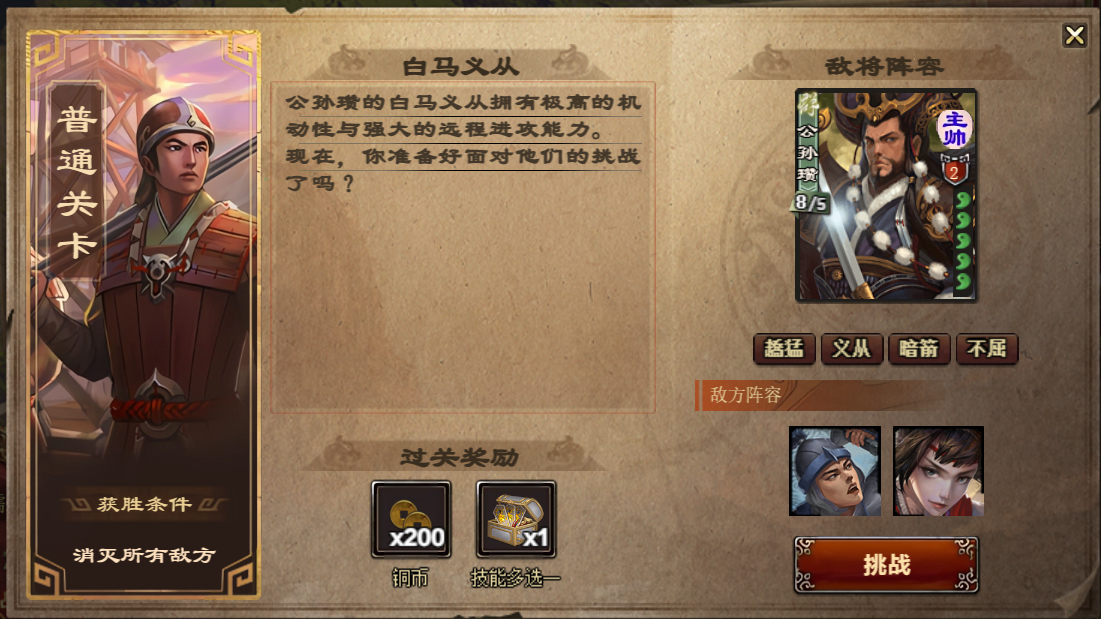1101x619 pixels.
Task: Click the red shield level 2 icon
Action: tap(954, 171)
